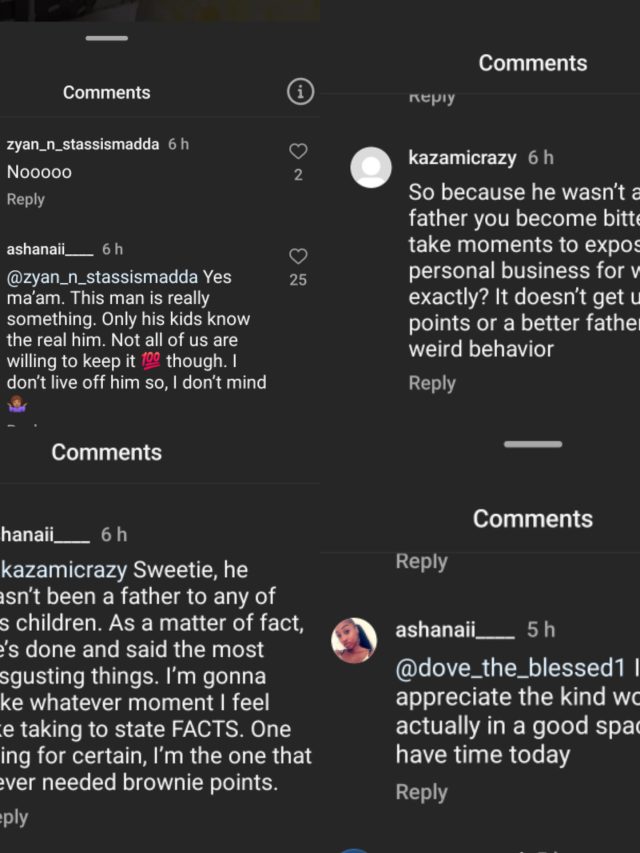Tap the shrugging emoji under ashanaii's comment
The width and height of the screenshot is (640, 853).
(x=17, y=404)
